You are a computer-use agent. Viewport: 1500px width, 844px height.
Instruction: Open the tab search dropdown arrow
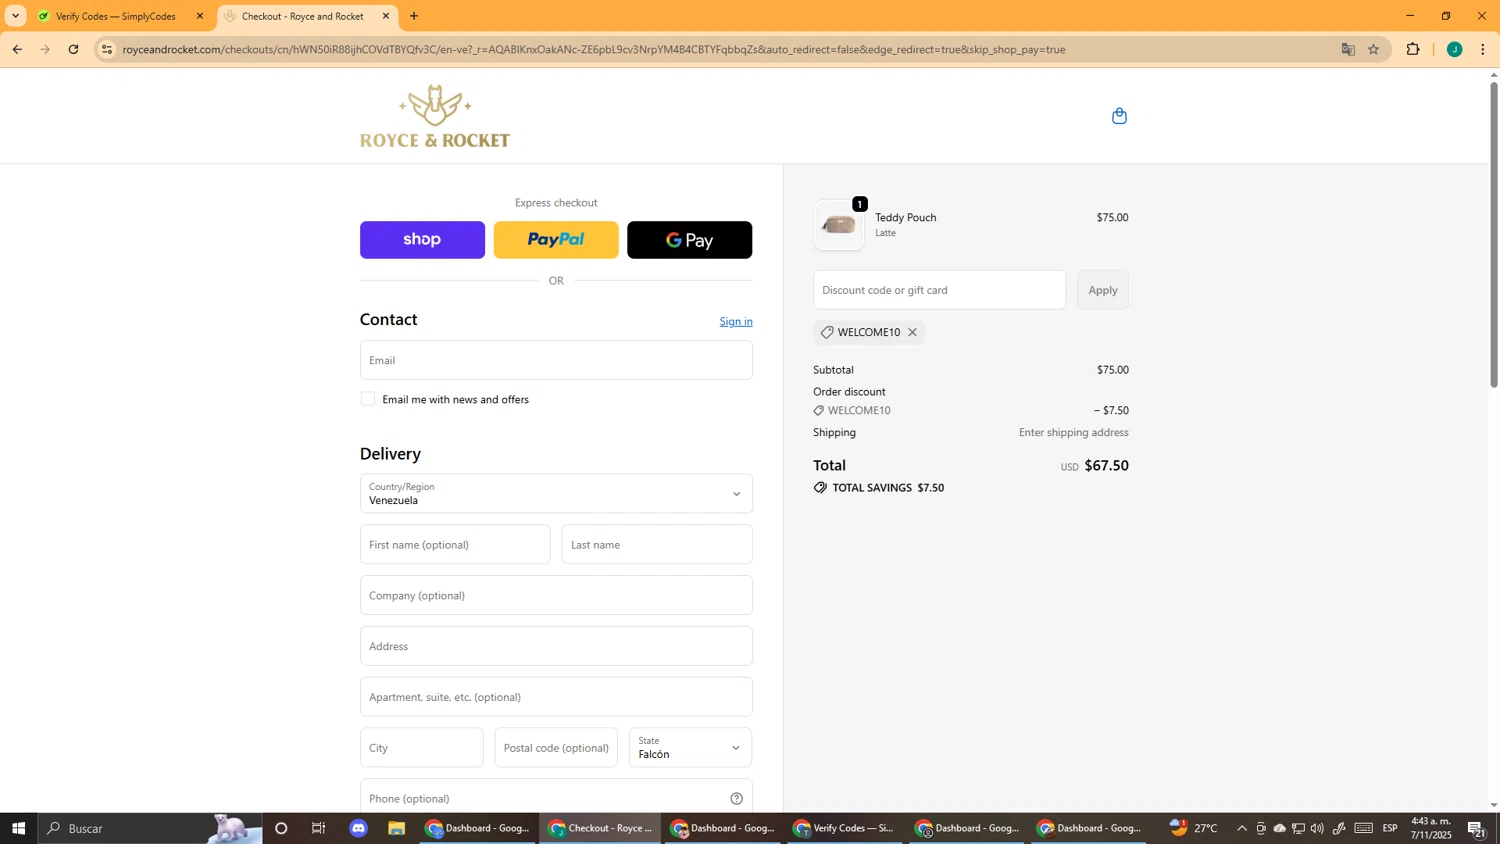(x=15, y=16)
